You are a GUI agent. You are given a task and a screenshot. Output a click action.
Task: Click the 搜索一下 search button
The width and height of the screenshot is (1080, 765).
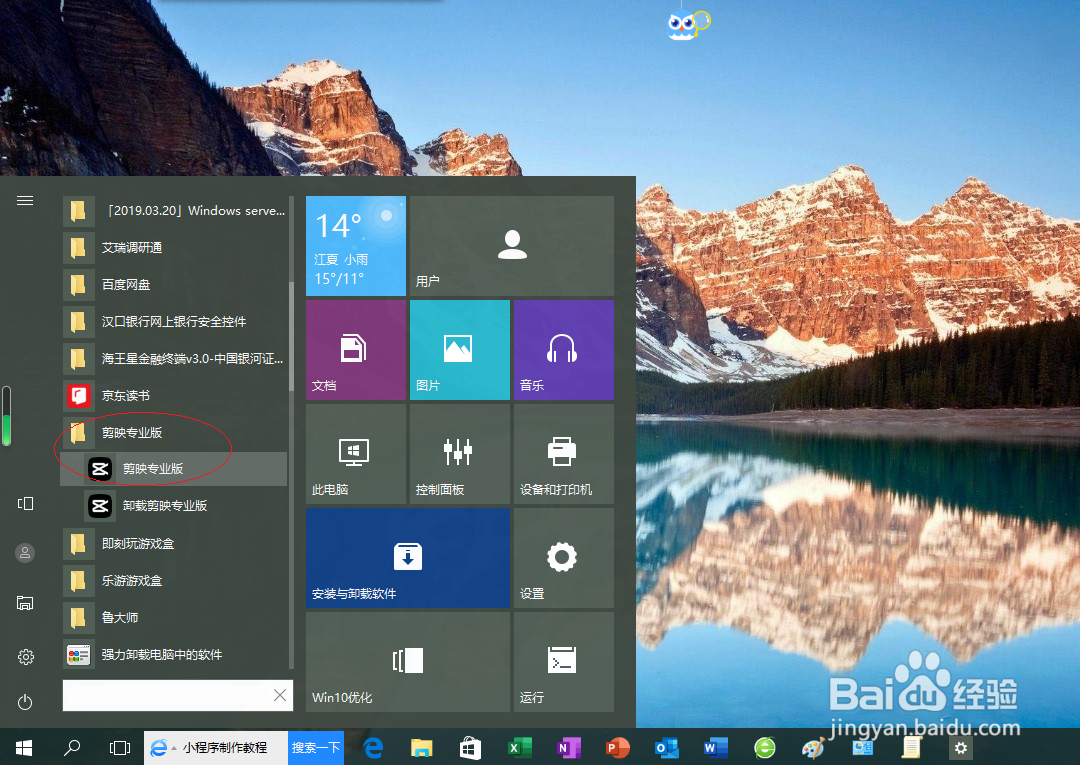point(315,748)
